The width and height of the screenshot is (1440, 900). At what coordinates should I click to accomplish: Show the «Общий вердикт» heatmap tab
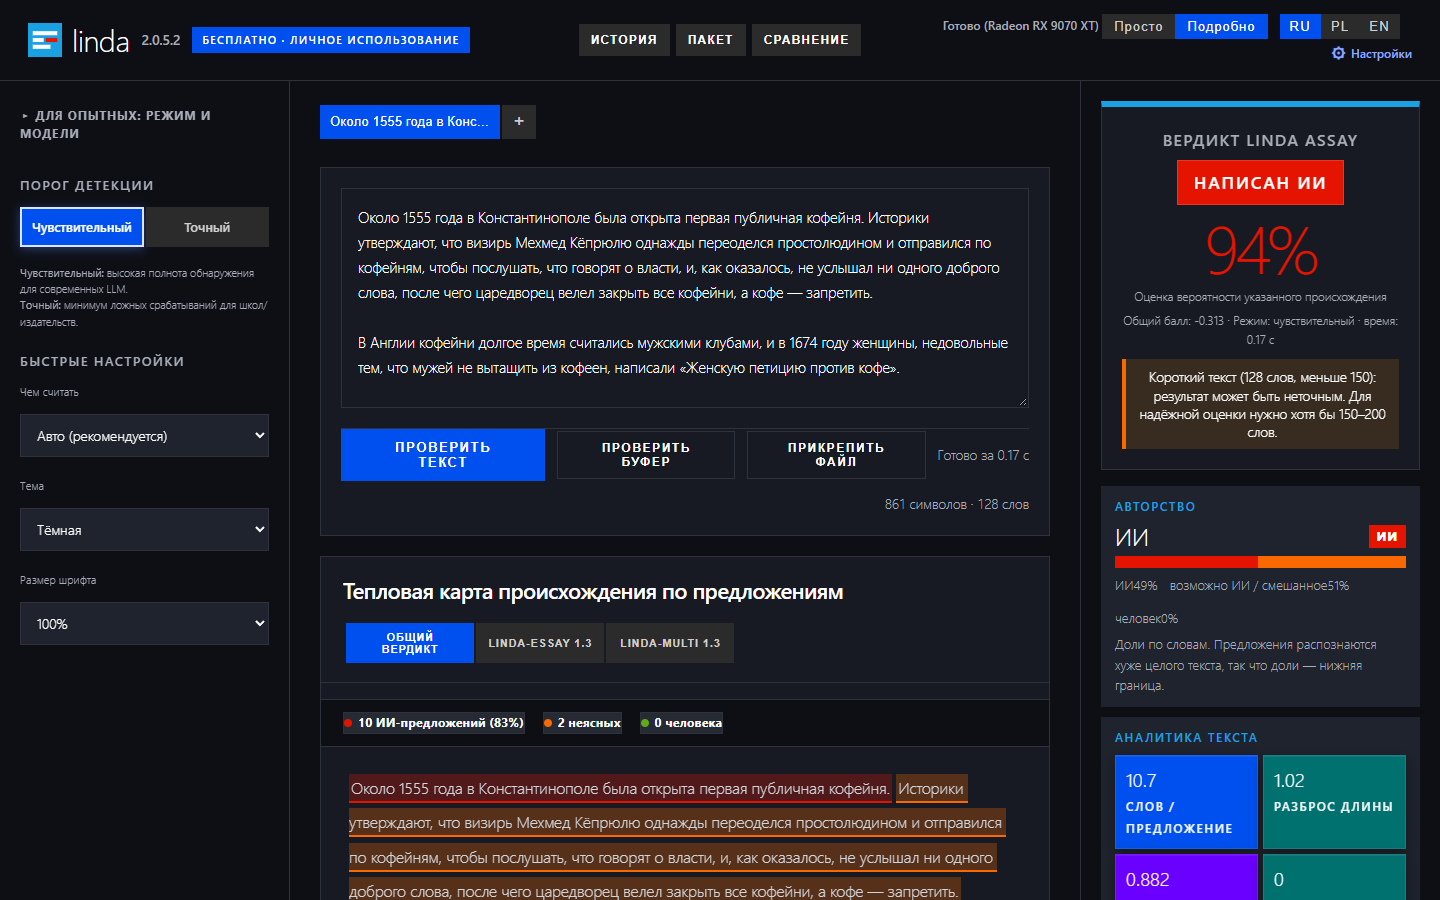coord(410,643)
